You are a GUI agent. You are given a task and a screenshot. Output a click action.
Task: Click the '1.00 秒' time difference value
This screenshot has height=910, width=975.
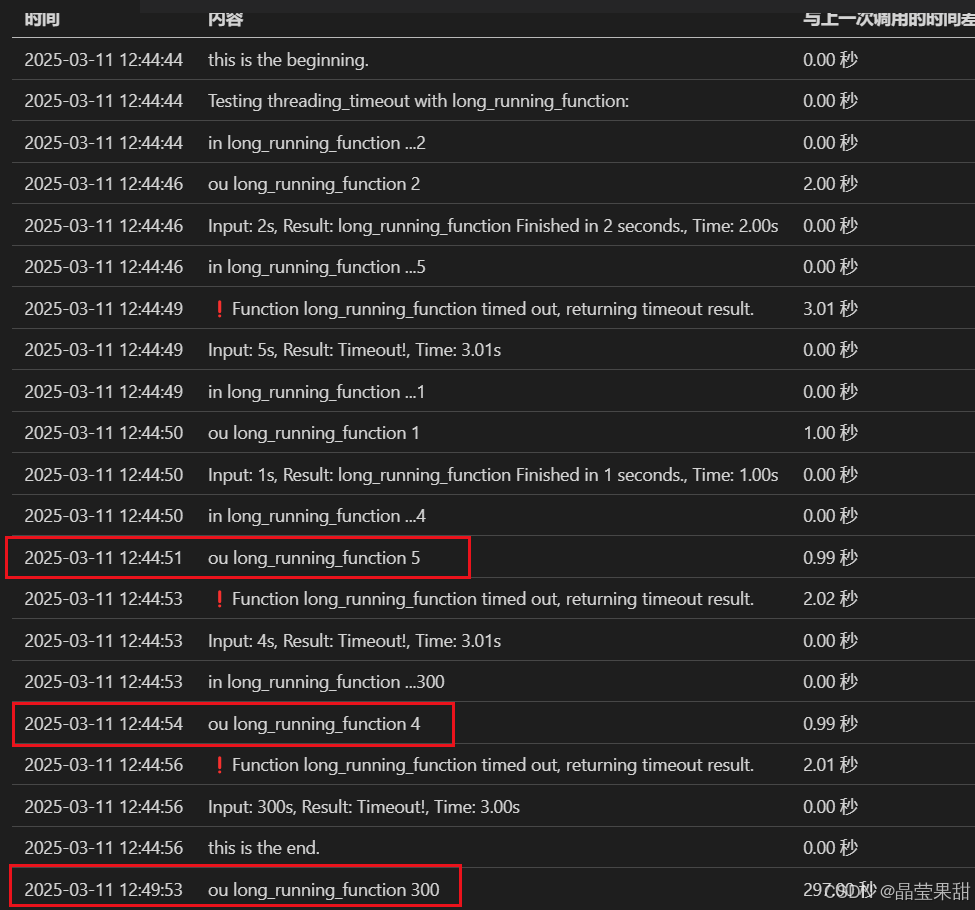pos(830,433)
